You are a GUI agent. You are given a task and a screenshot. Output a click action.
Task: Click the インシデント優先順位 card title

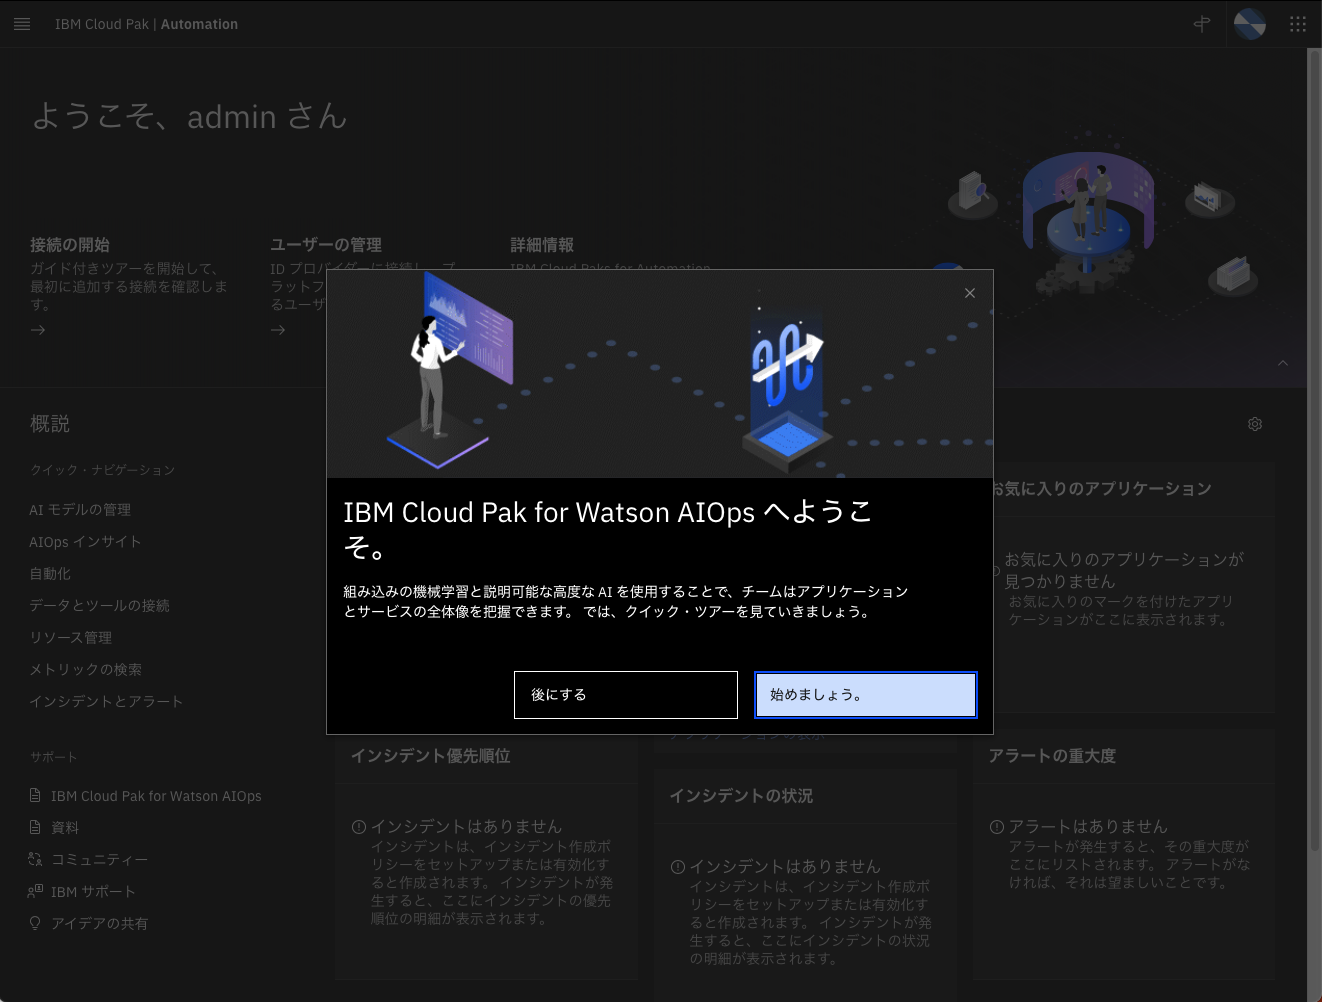(431, 756)
